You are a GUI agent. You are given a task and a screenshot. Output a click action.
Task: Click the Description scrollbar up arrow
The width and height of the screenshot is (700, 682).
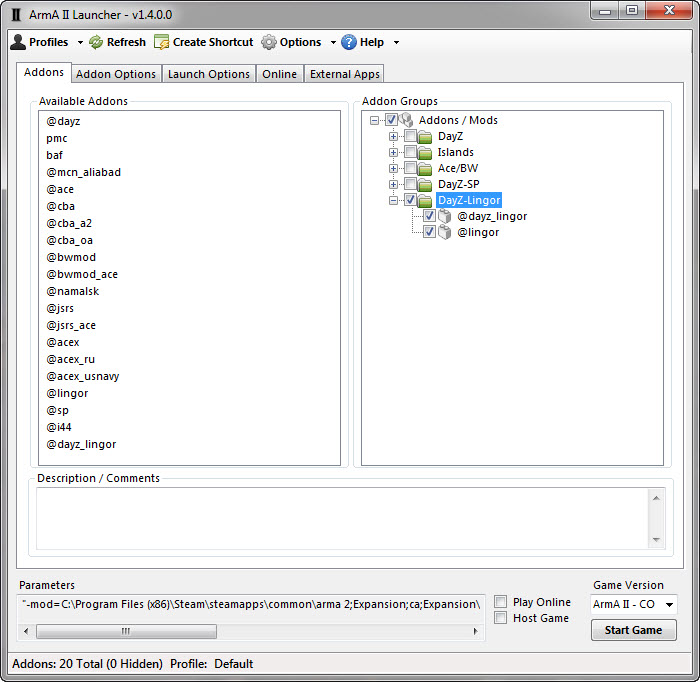[x=656, y=498]
